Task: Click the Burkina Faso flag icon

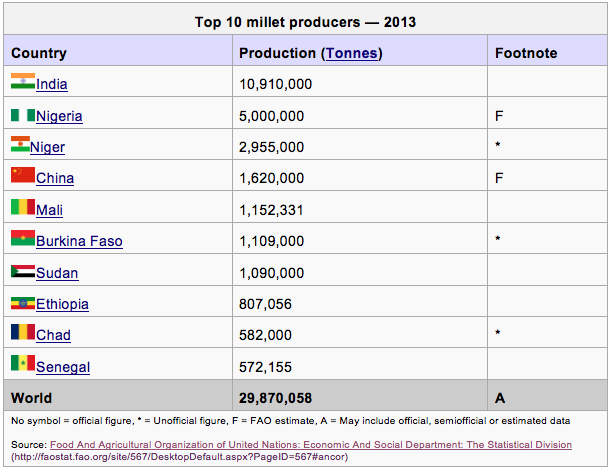Action: click(x=22, y=240)
